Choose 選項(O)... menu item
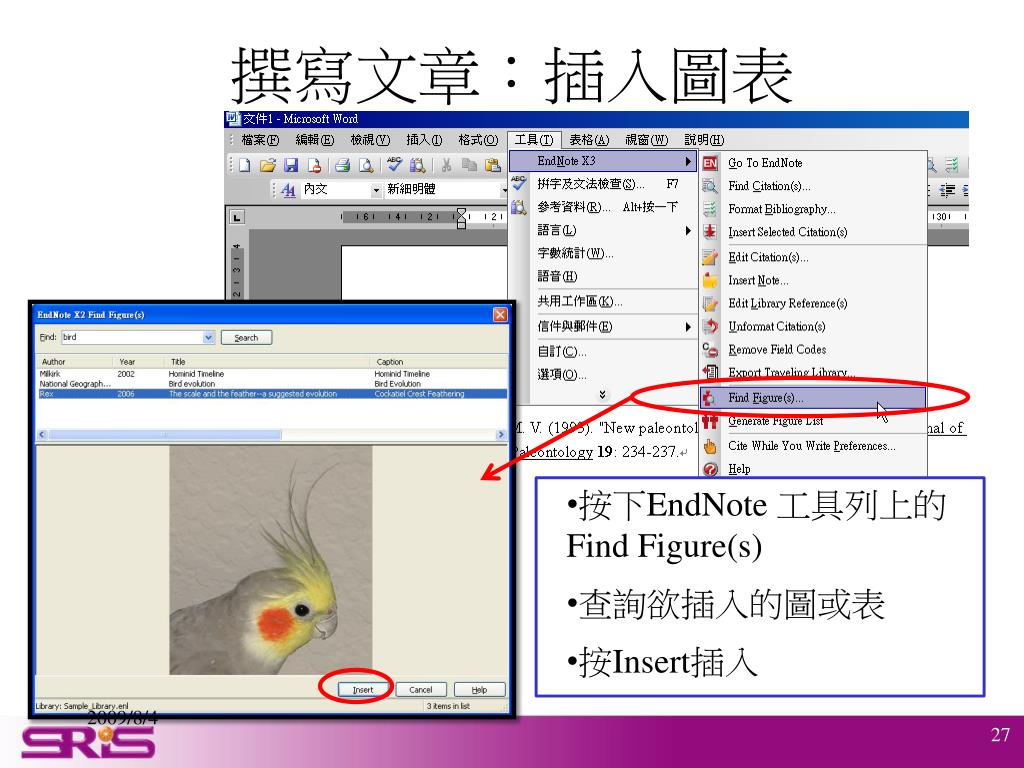This screenshot has width=1024, height=768. tap(603, 375)
